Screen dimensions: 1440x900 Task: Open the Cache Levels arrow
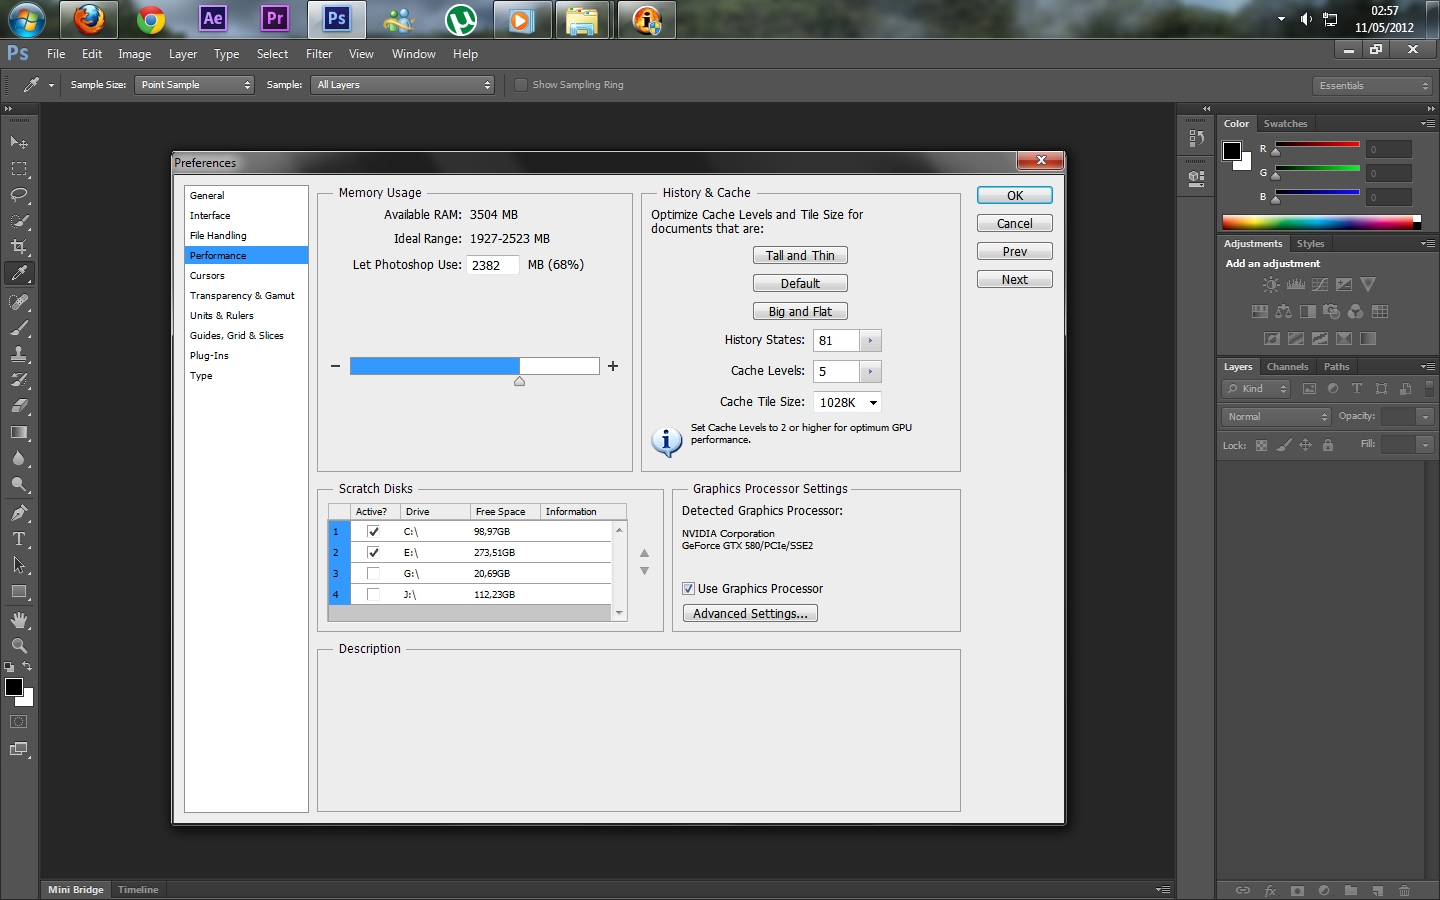(x=870, y=372)
